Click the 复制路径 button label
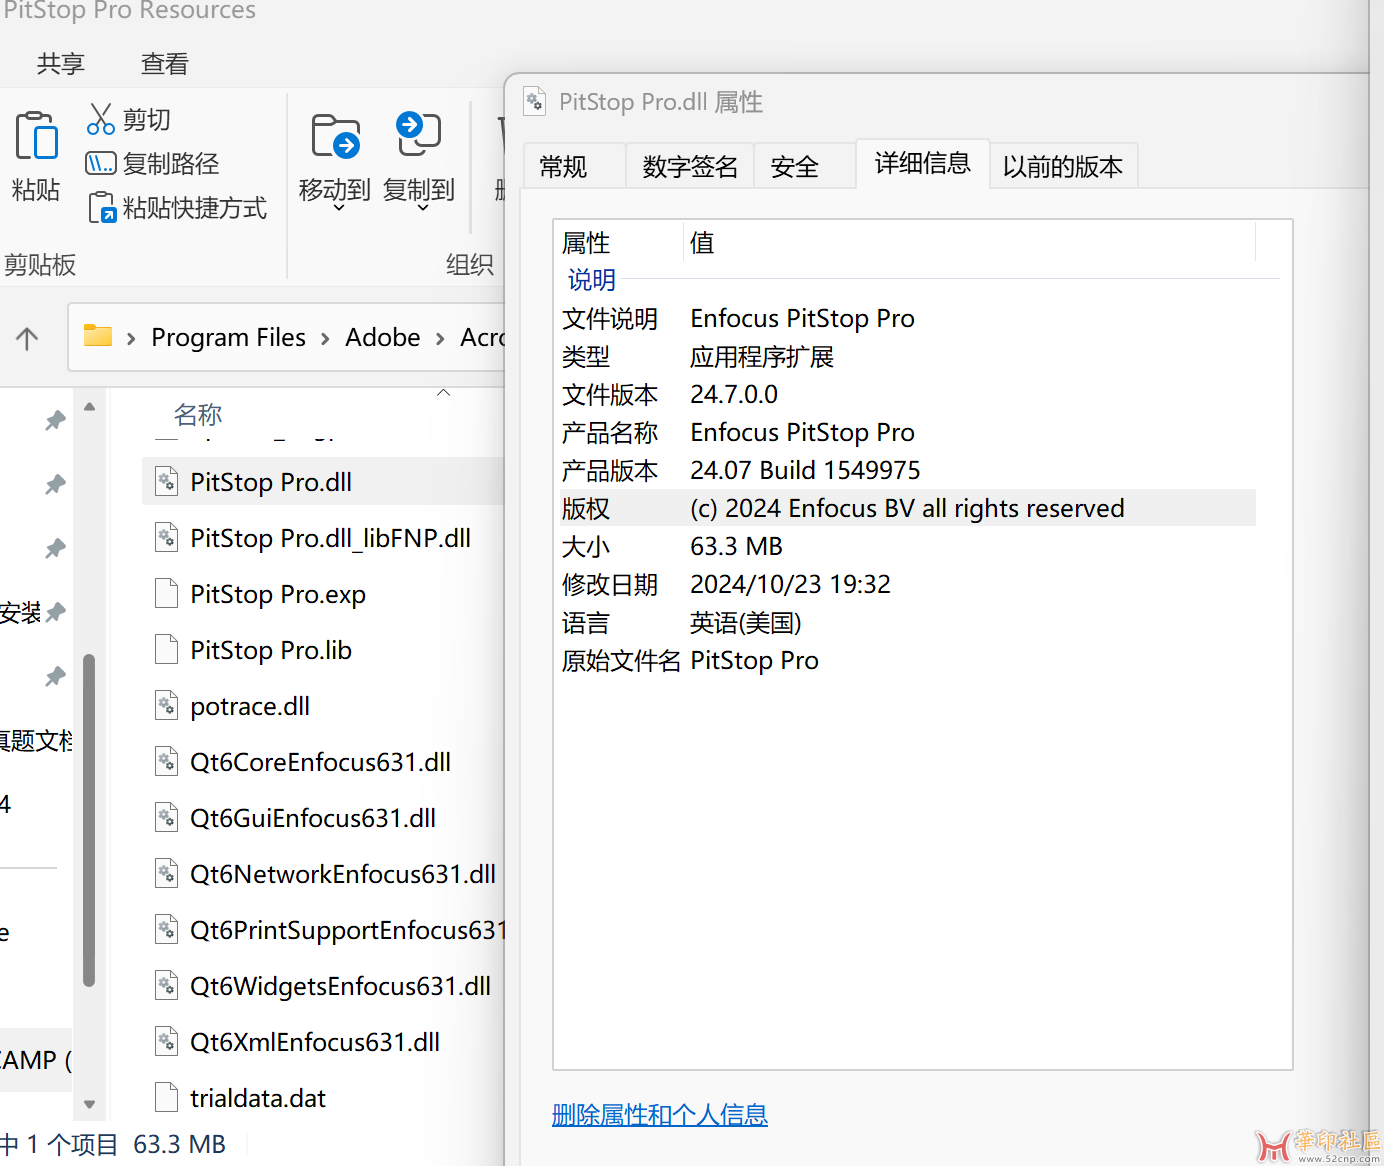Screen dimensions: 1384x1166 171,164
